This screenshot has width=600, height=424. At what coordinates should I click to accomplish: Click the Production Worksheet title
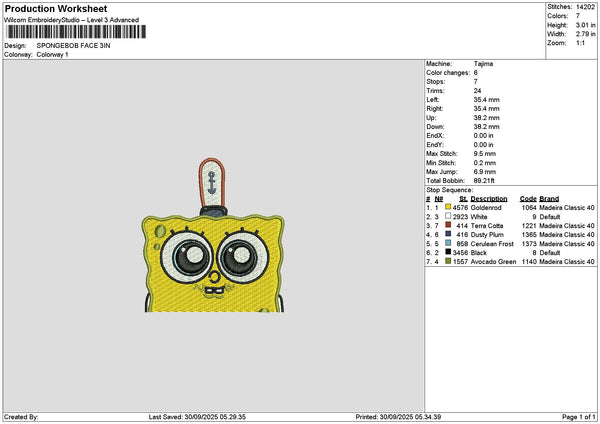click(56, 8)
